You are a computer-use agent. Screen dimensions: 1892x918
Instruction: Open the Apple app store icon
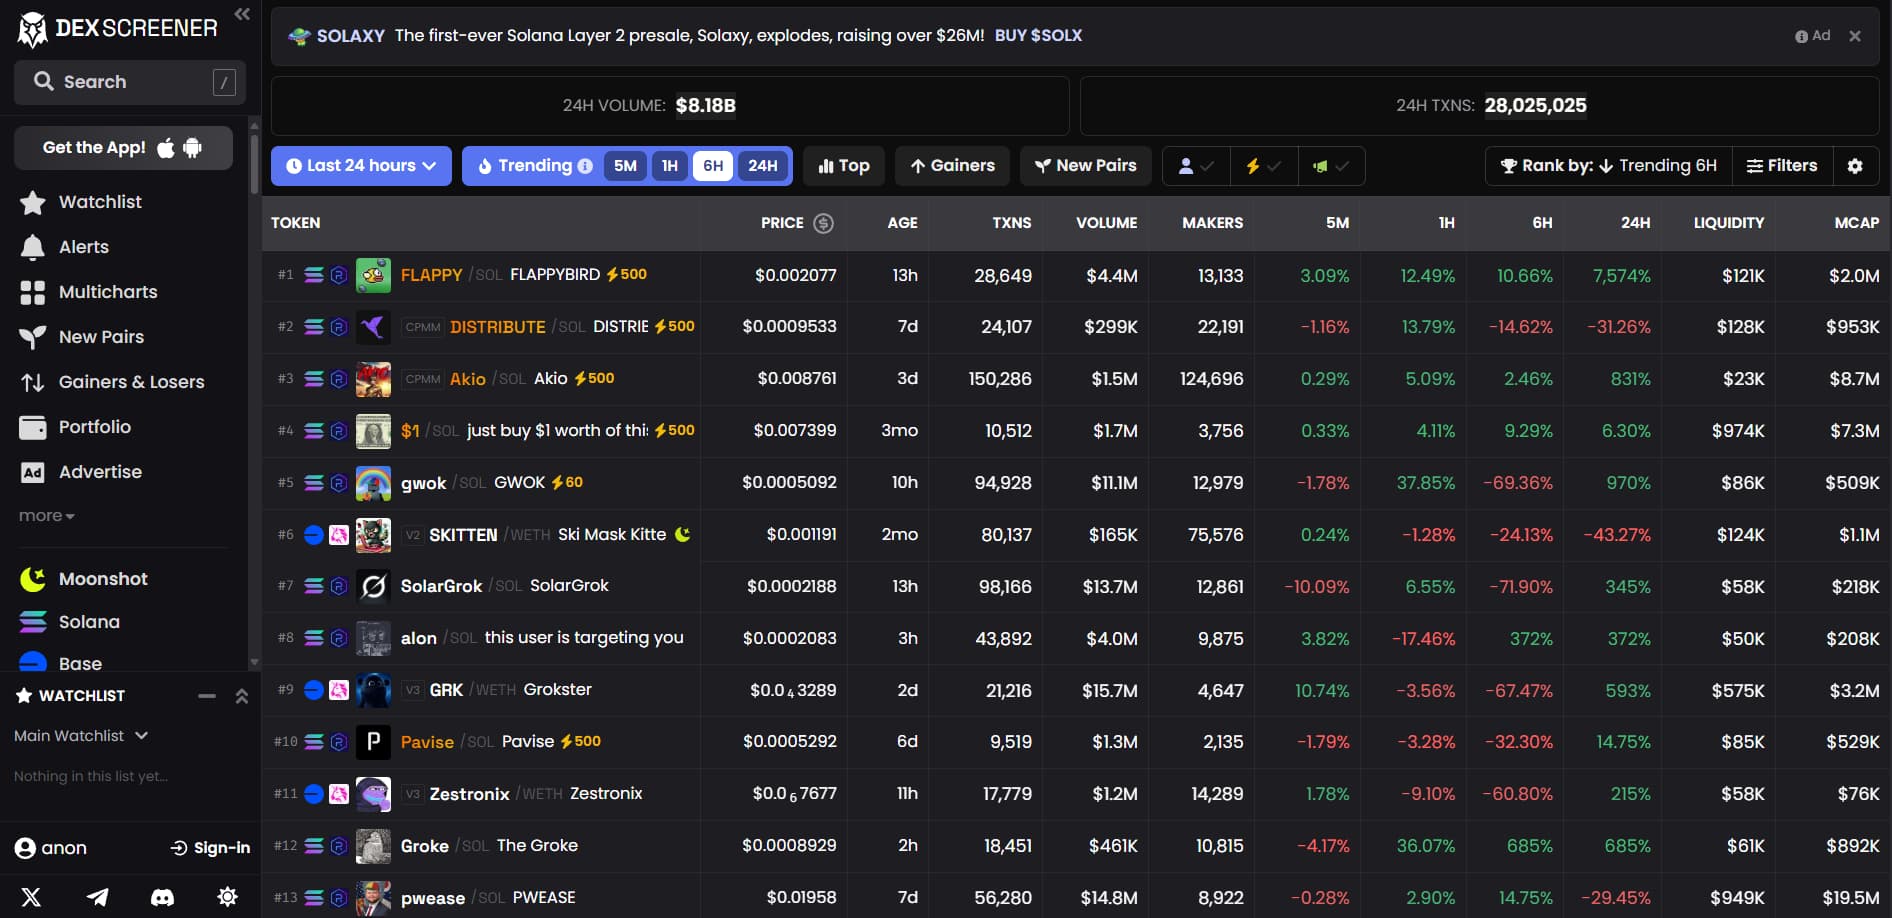[x=166, y=148]
